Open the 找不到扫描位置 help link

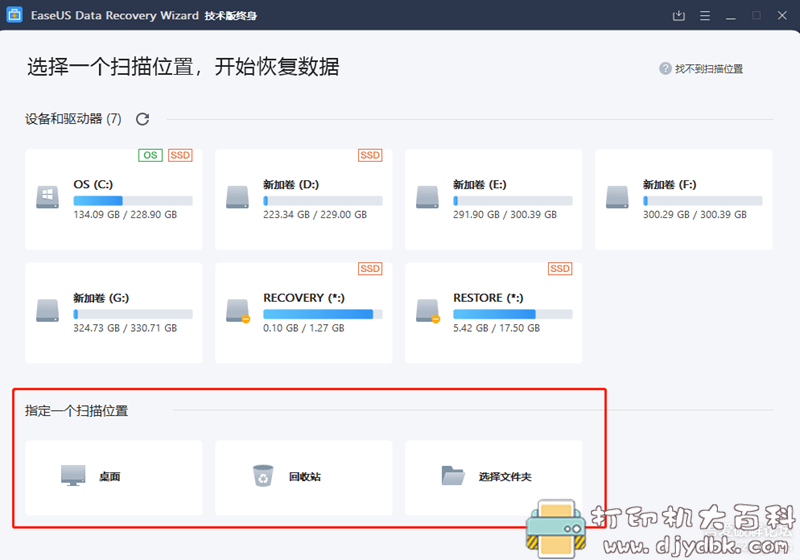(x=709, y=69)
